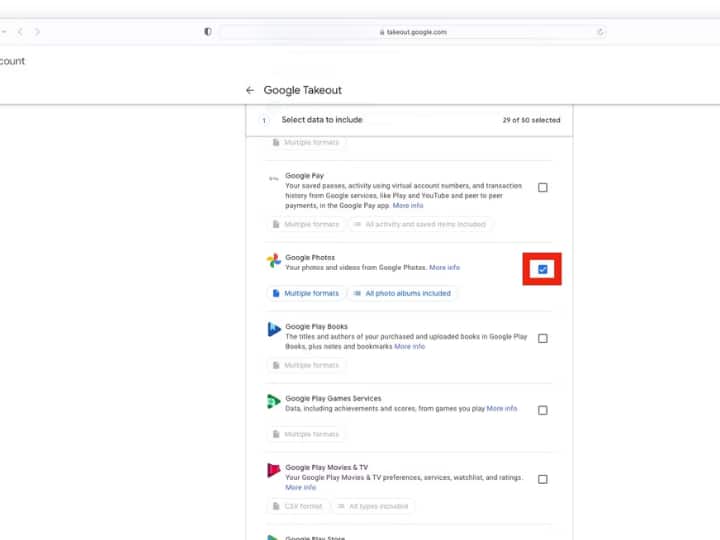Tick the Google Play Games Services checkbox
The height and width of the screenshot is (540, 720).
pos(542,410)
